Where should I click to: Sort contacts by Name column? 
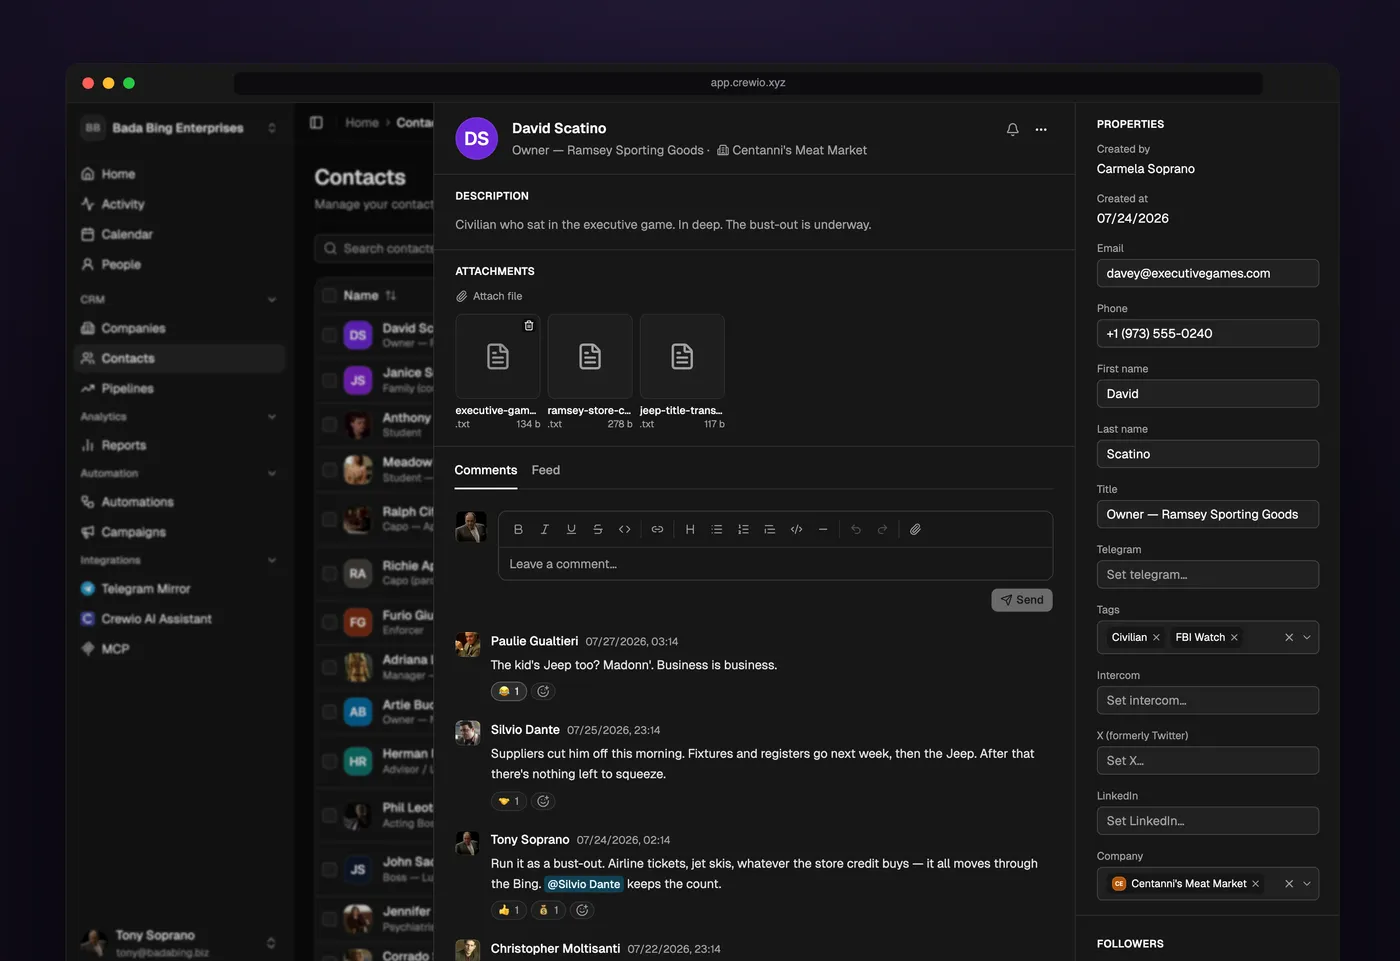point(391,296)
